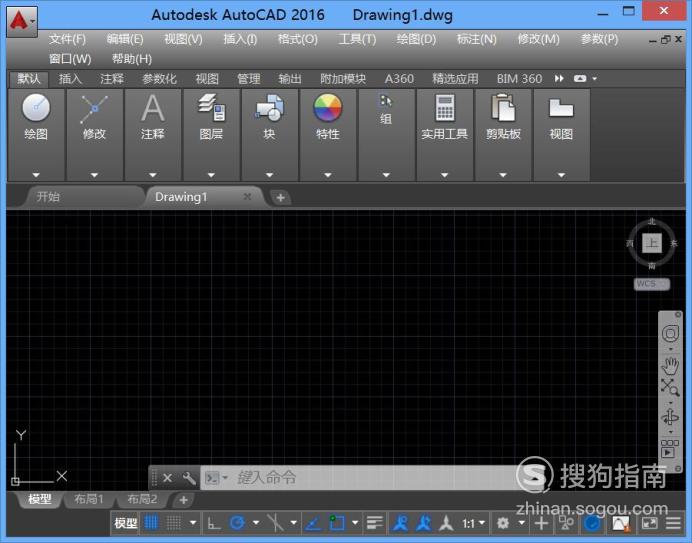This screenshot has width=692, height=543.
Task: Expand the object snap options arrow
Action: [355, 523]
